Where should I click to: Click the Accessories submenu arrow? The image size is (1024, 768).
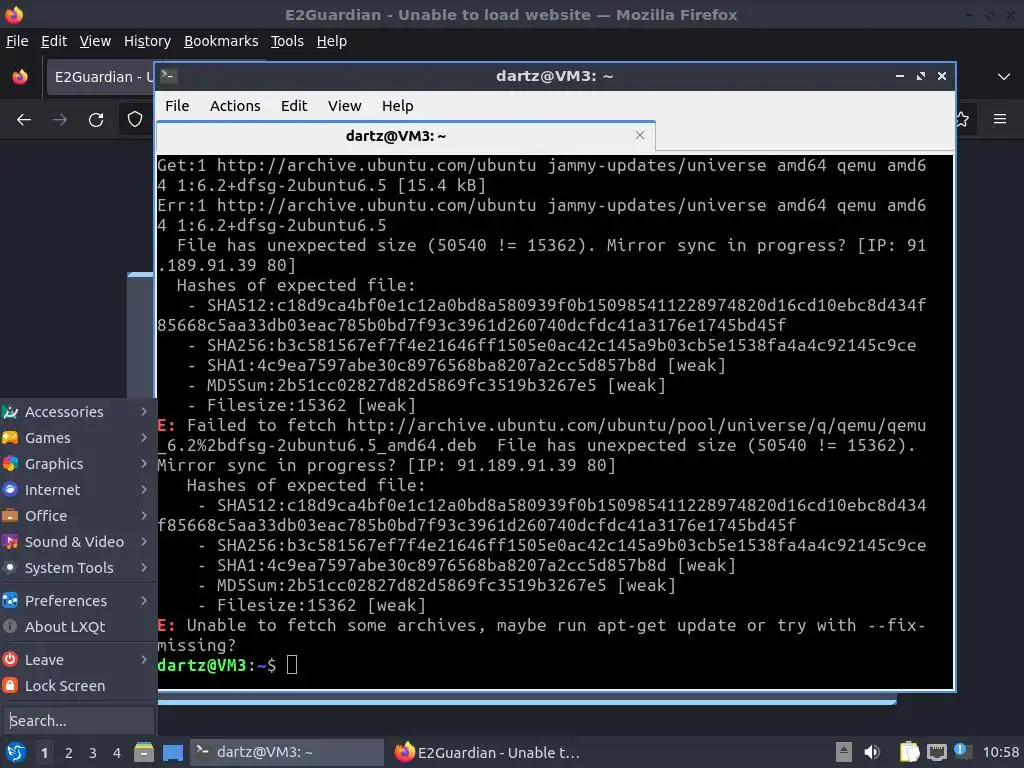tap(144, 411)
